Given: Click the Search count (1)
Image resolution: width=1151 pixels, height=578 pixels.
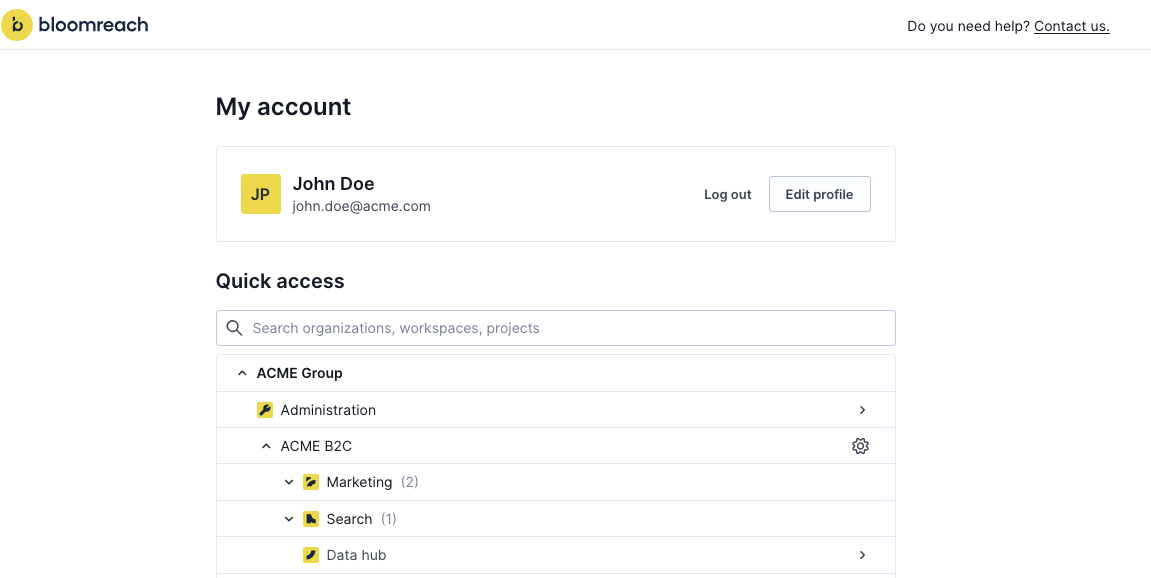Looking at the screenshot, I should [388, 519].
